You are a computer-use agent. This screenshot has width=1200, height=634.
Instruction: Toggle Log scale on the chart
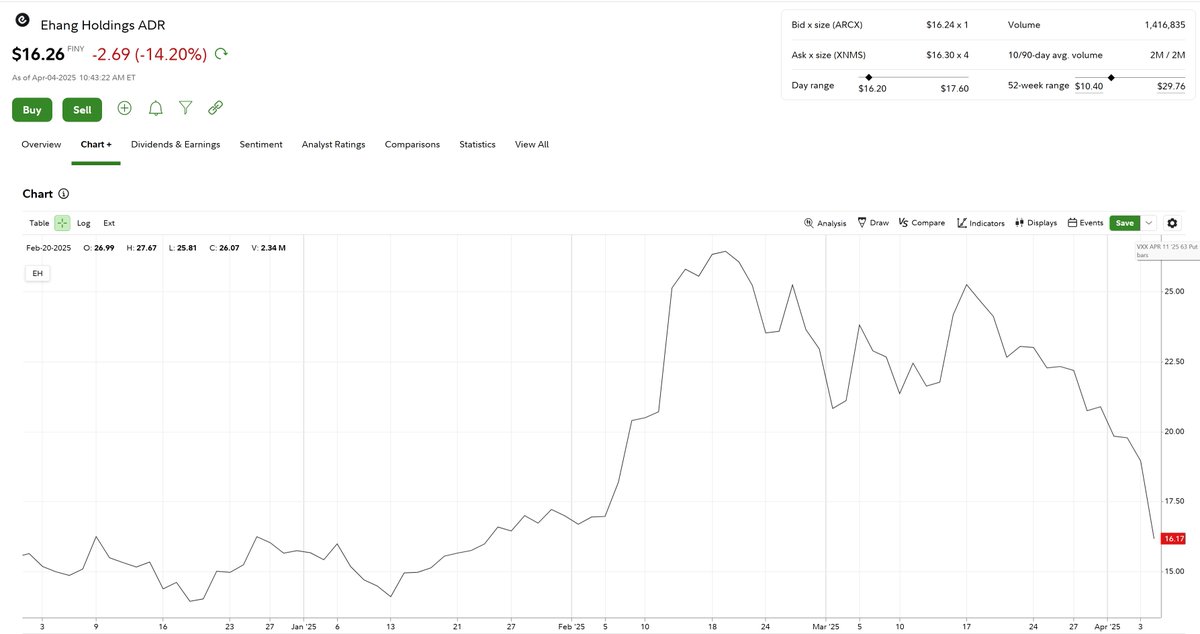[x=84, y=223]
